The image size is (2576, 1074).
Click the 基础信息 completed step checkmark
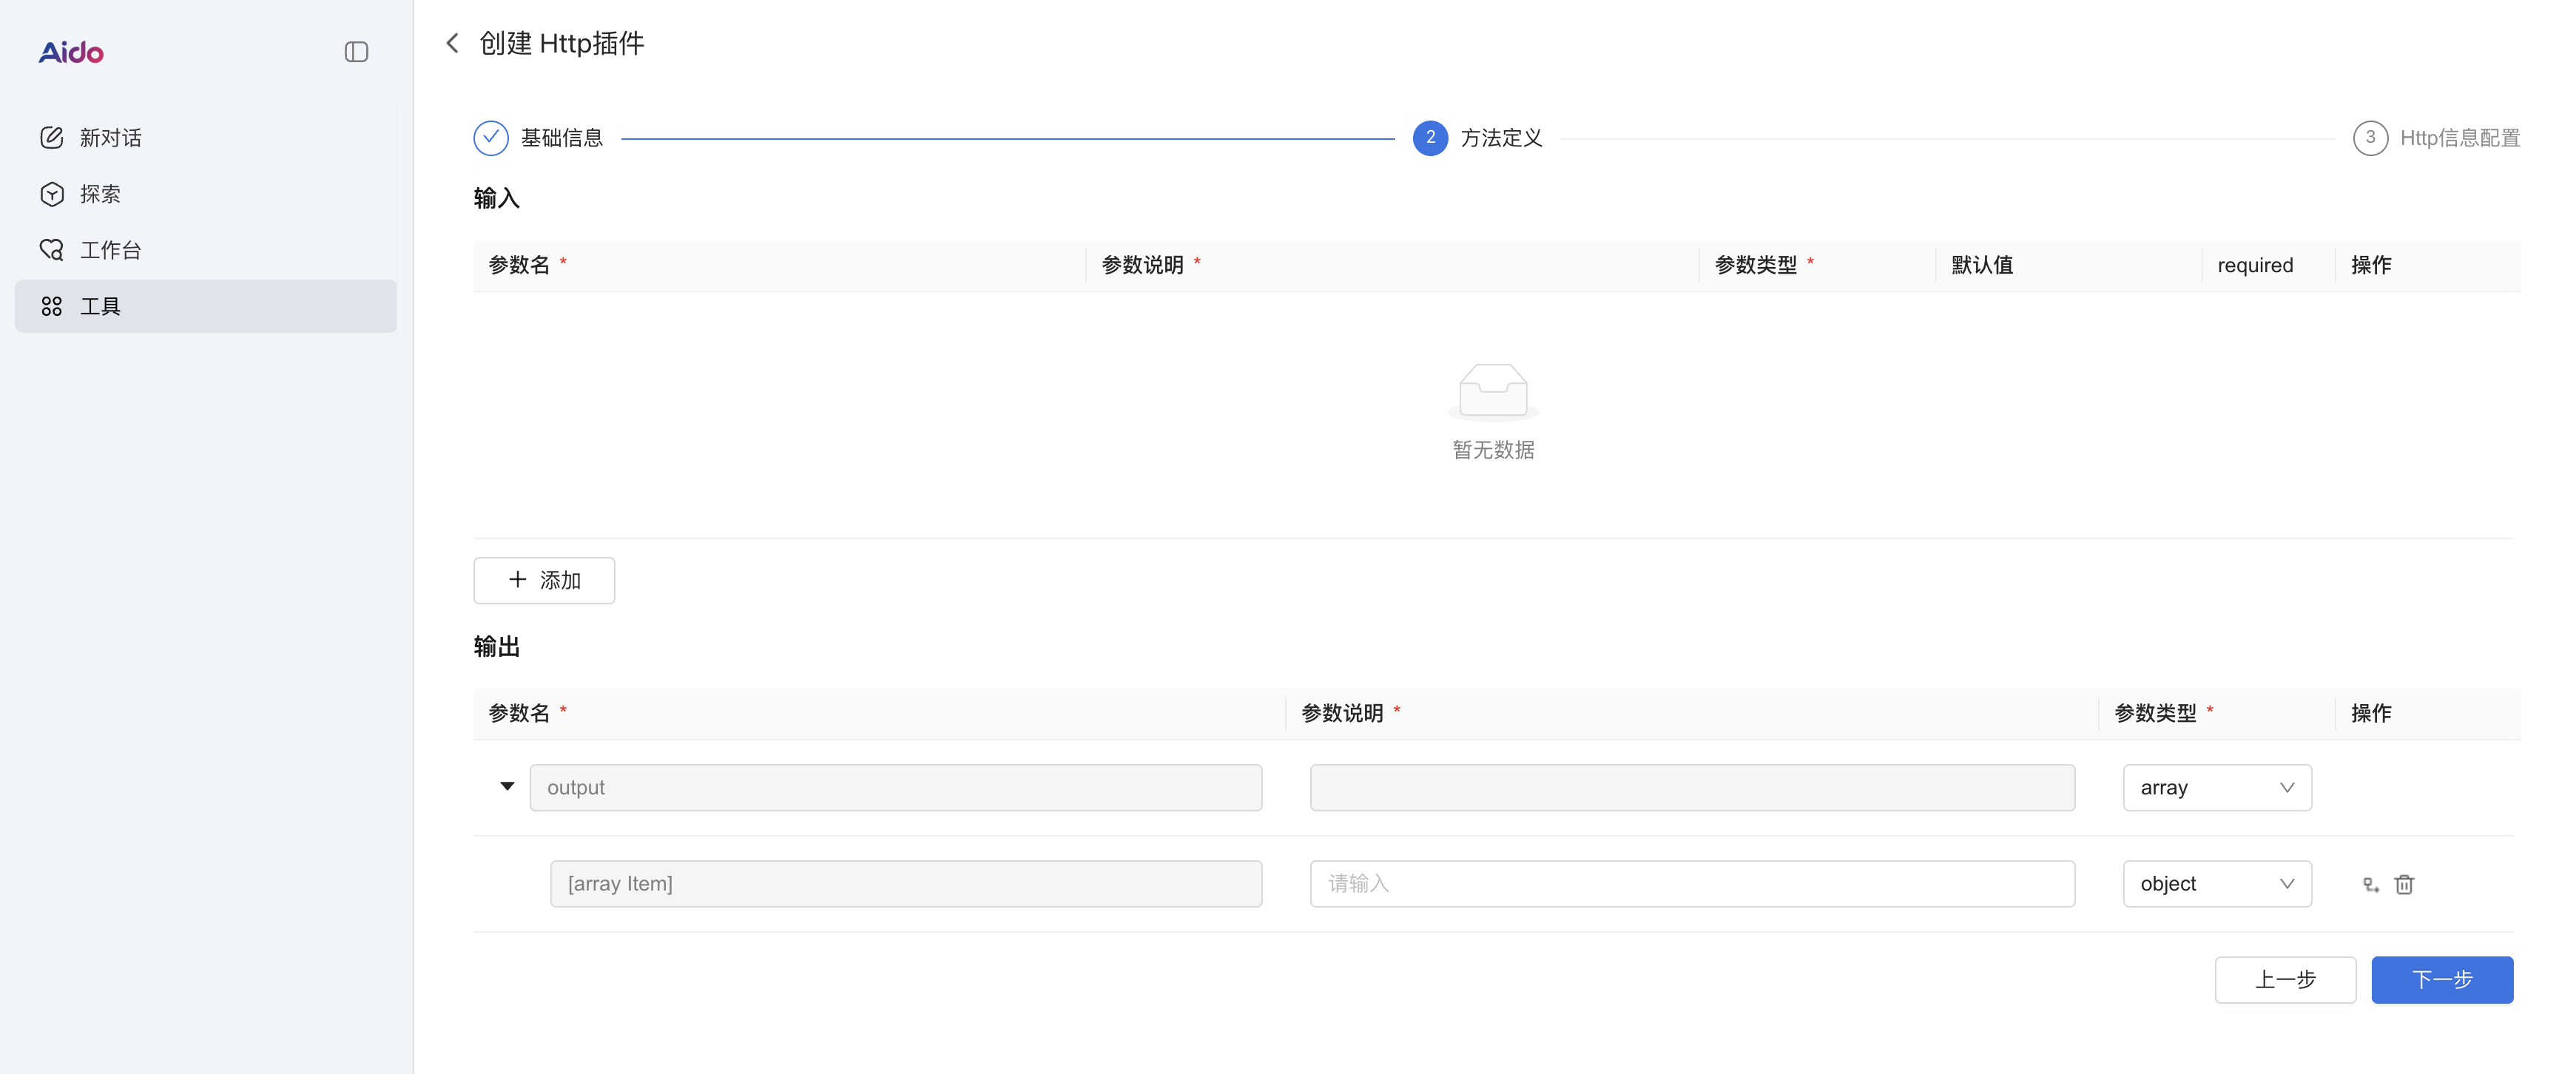(491, 138)
